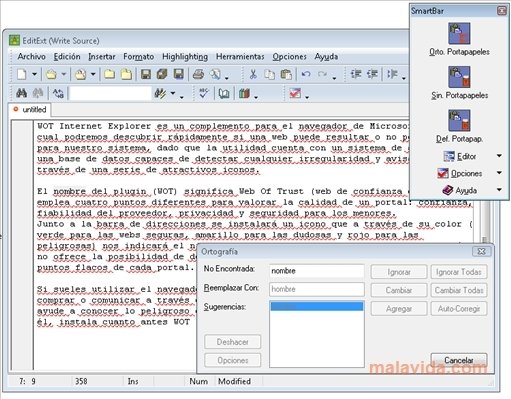This screenshot has width=511, height=399.
Task: Create a new document with the blank page icon
Action: pyautogui.click(x=22, y=74)
